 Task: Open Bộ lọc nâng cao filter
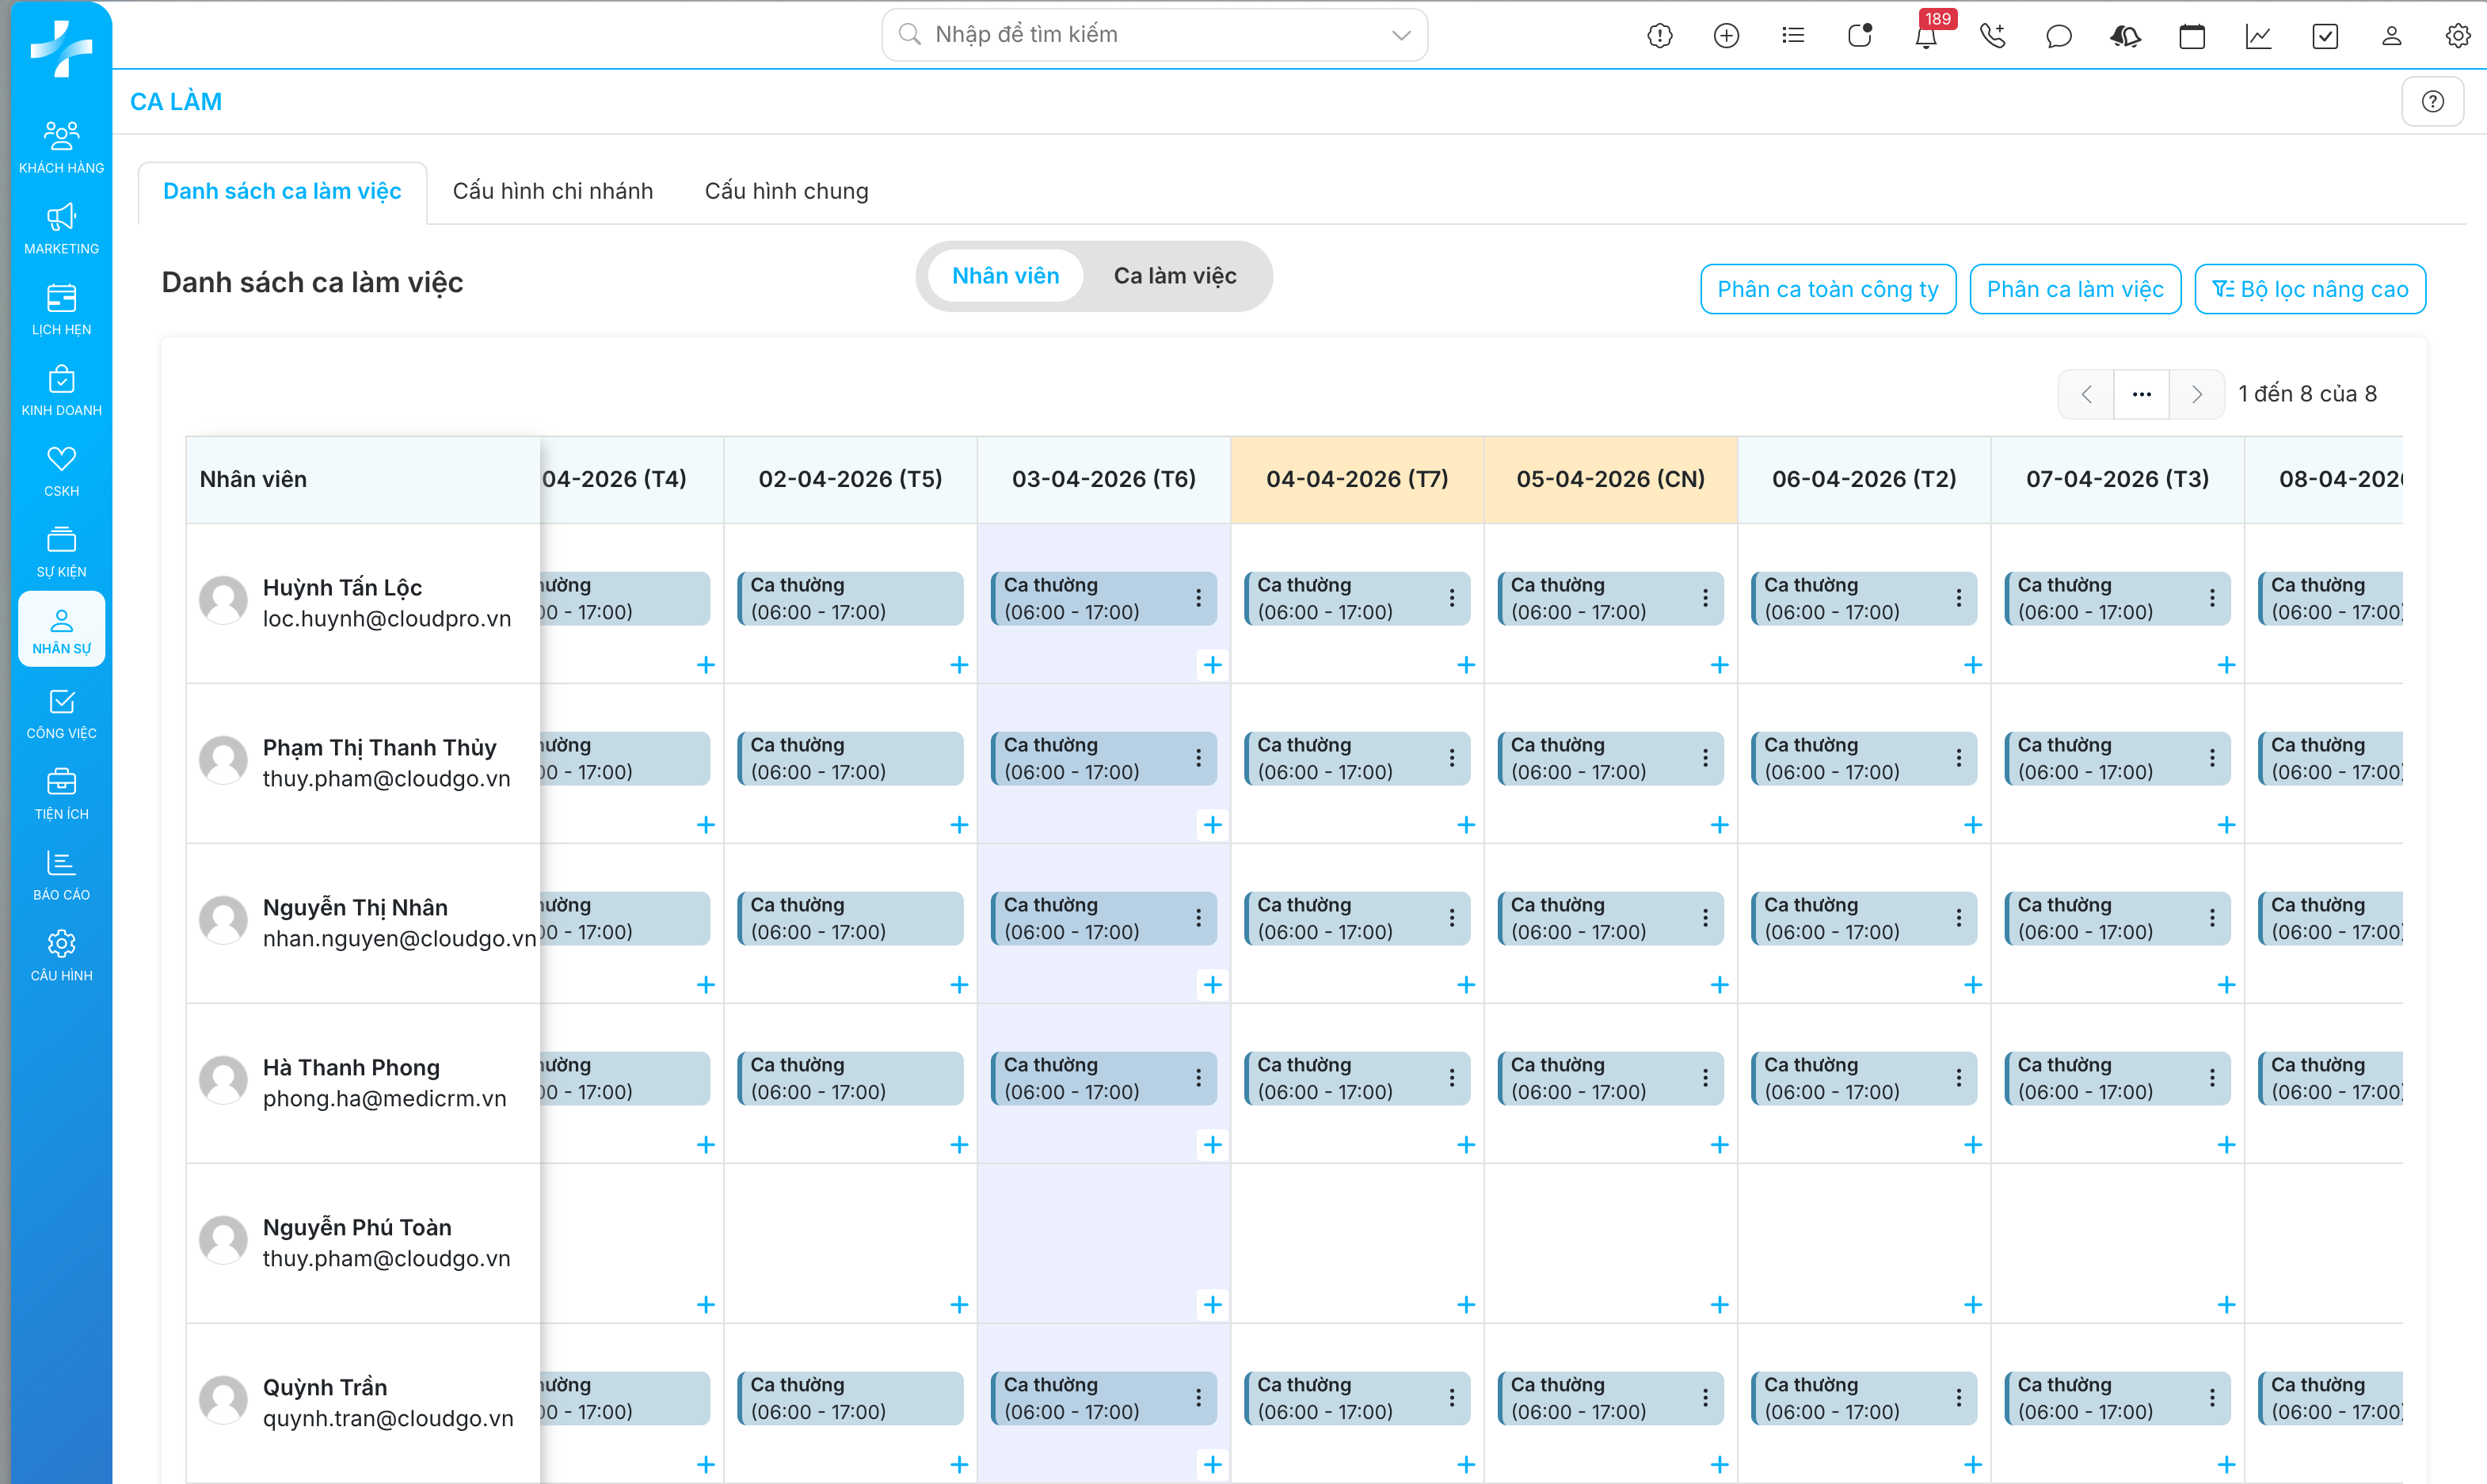coord(2309,289)
